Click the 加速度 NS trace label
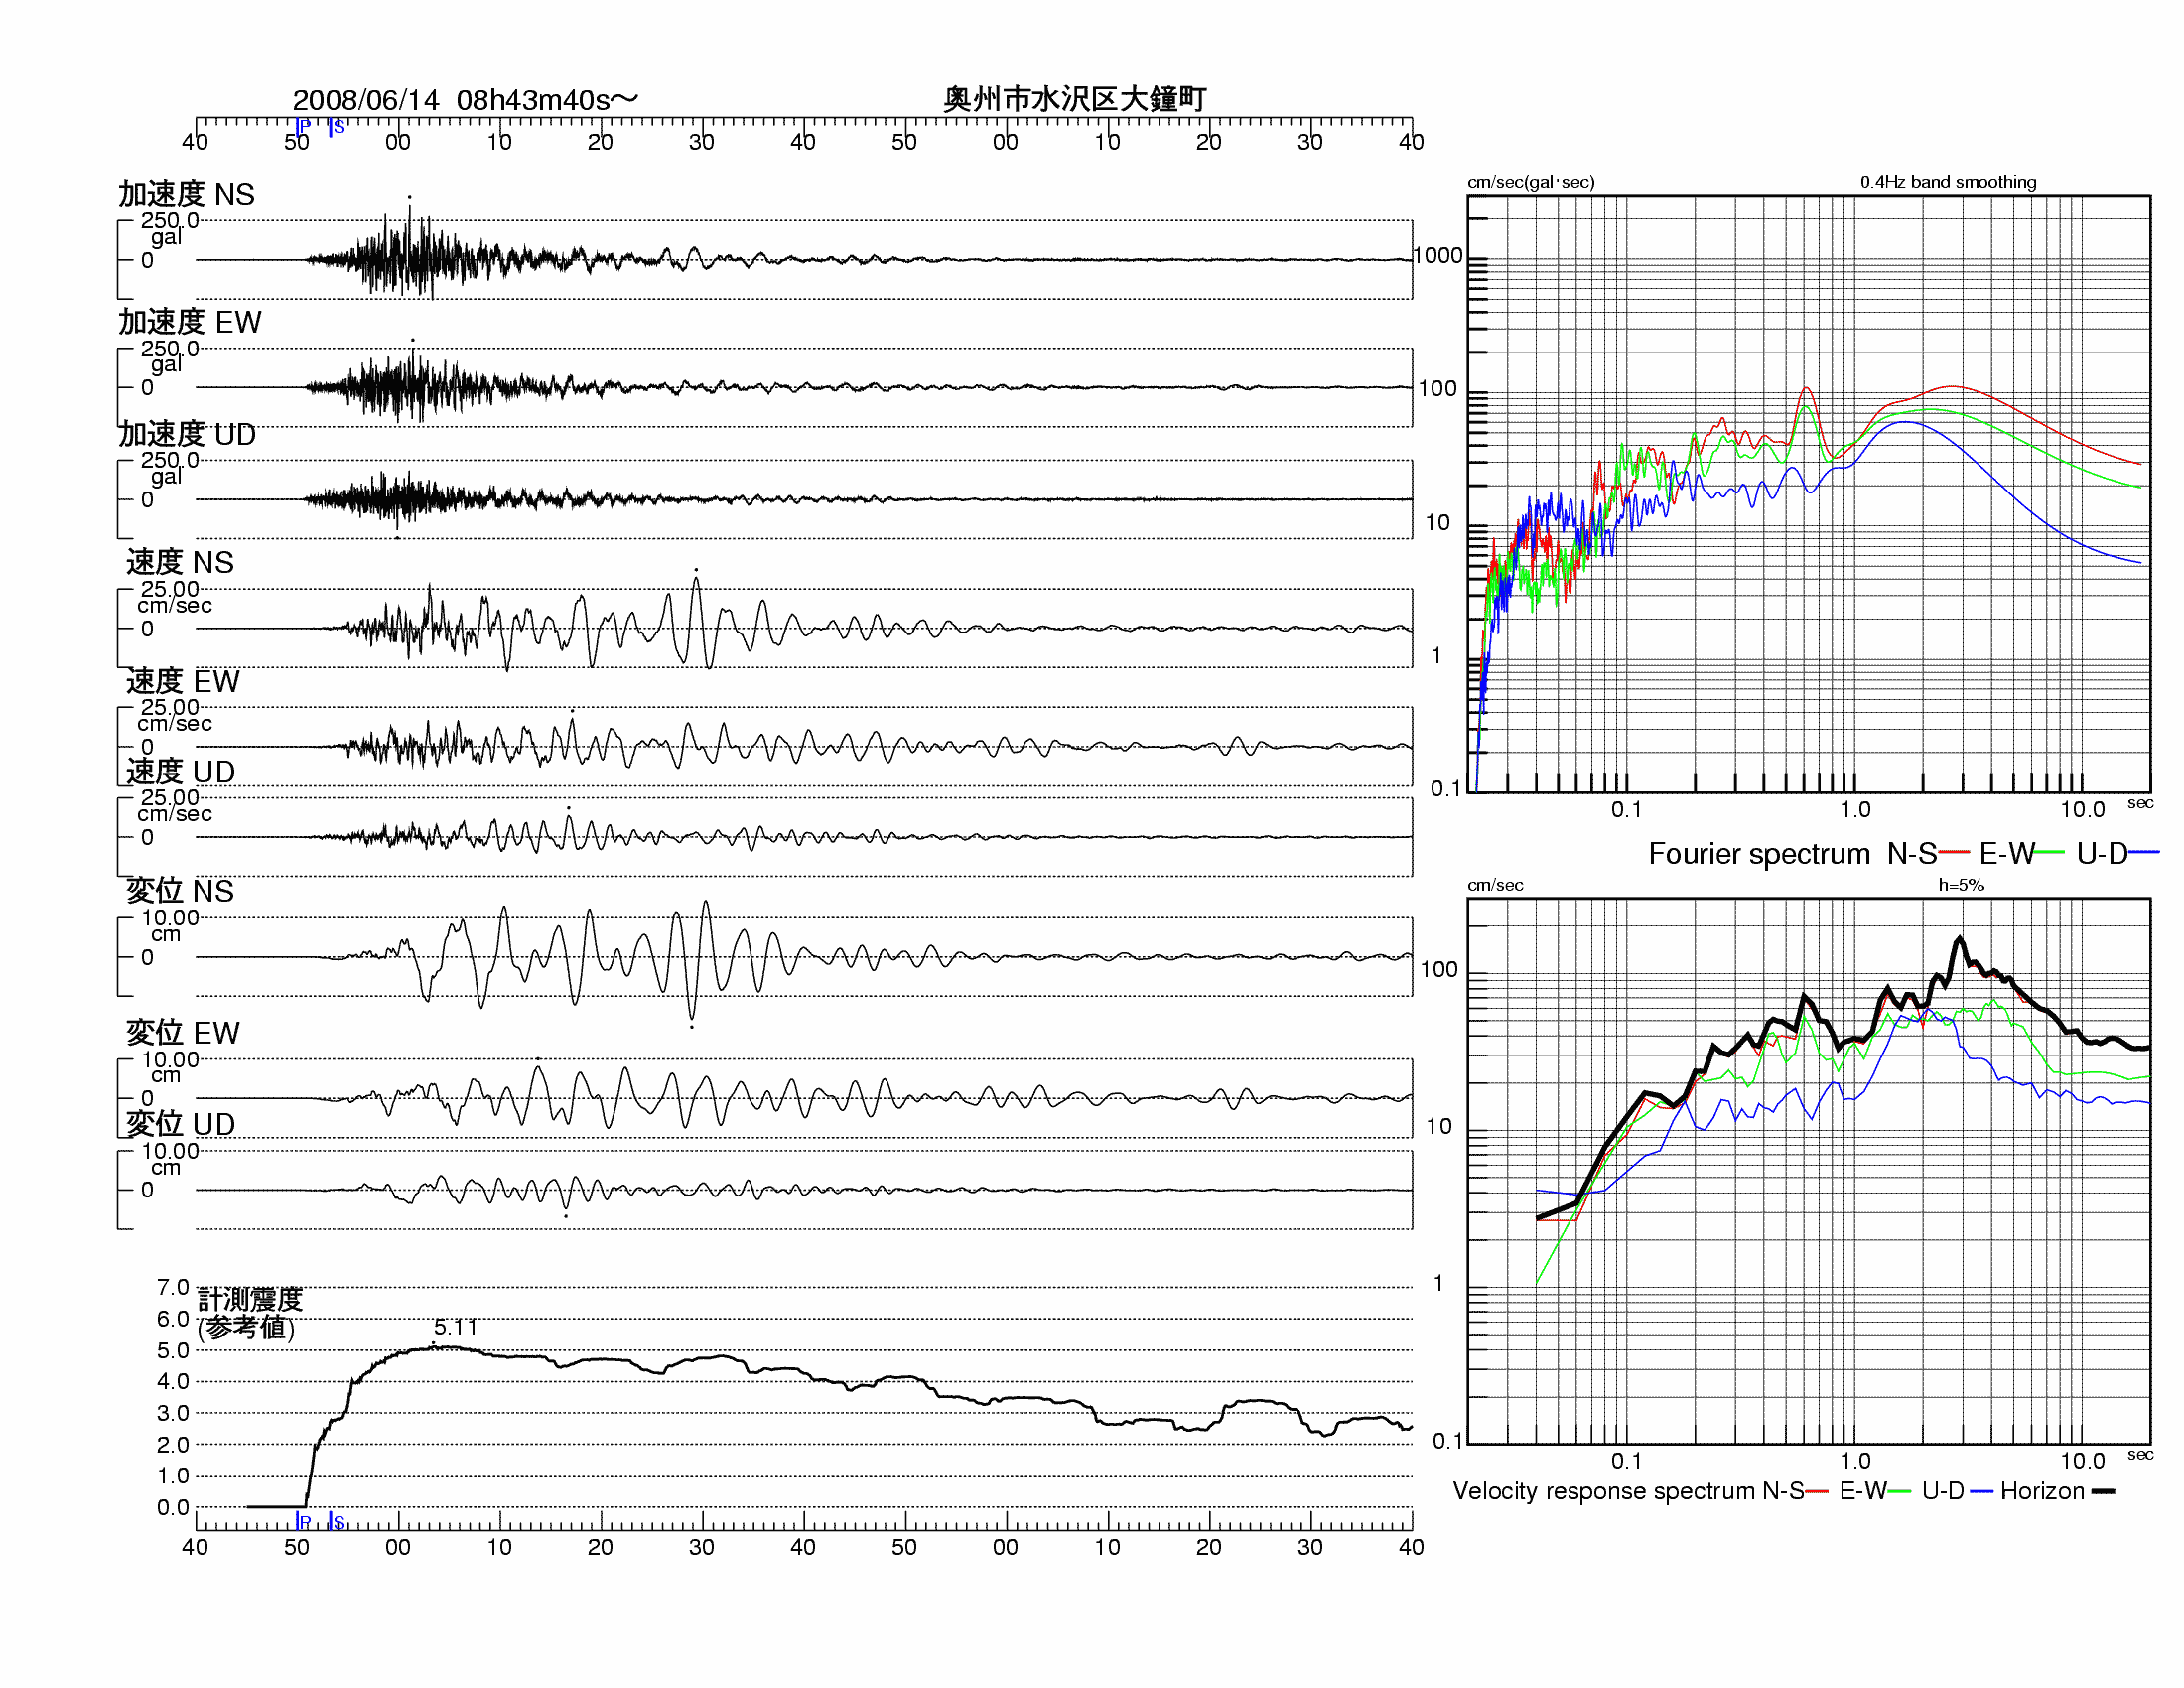2184x1688 pixels. [x=187, y=194]
